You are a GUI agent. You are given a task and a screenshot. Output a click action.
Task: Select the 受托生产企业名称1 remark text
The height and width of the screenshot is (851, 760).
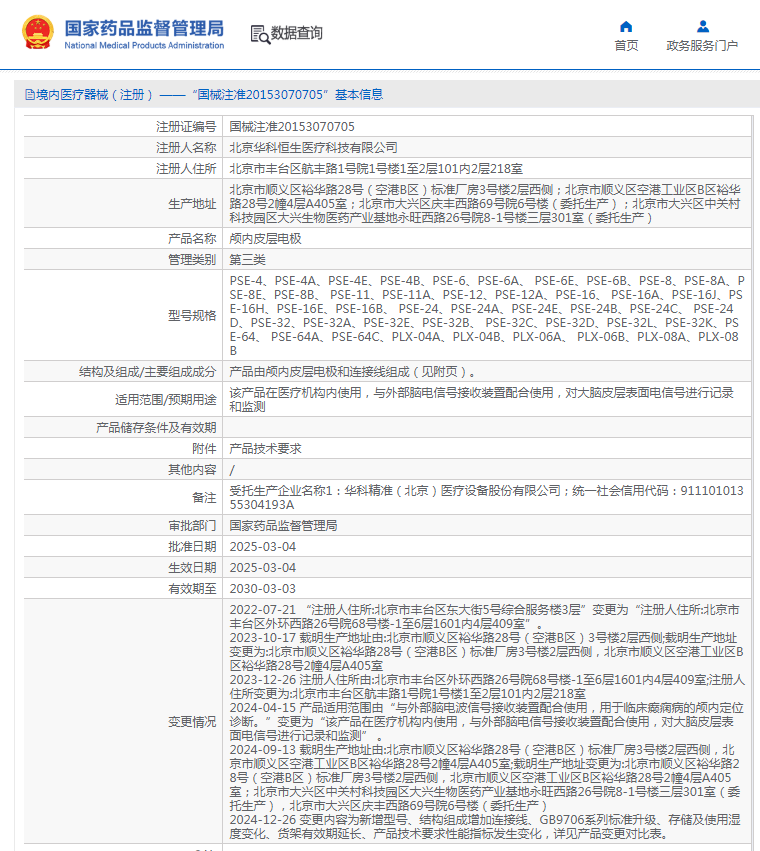coord(486,498)
